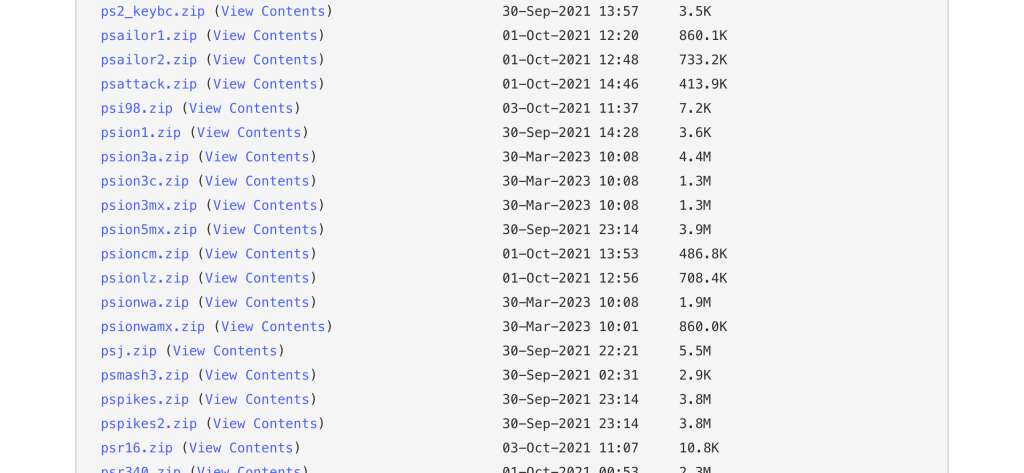The width and height of the screenshot is (1024, 473).
Task: View contents of psion3a.zip
Action: click(257, 157)
